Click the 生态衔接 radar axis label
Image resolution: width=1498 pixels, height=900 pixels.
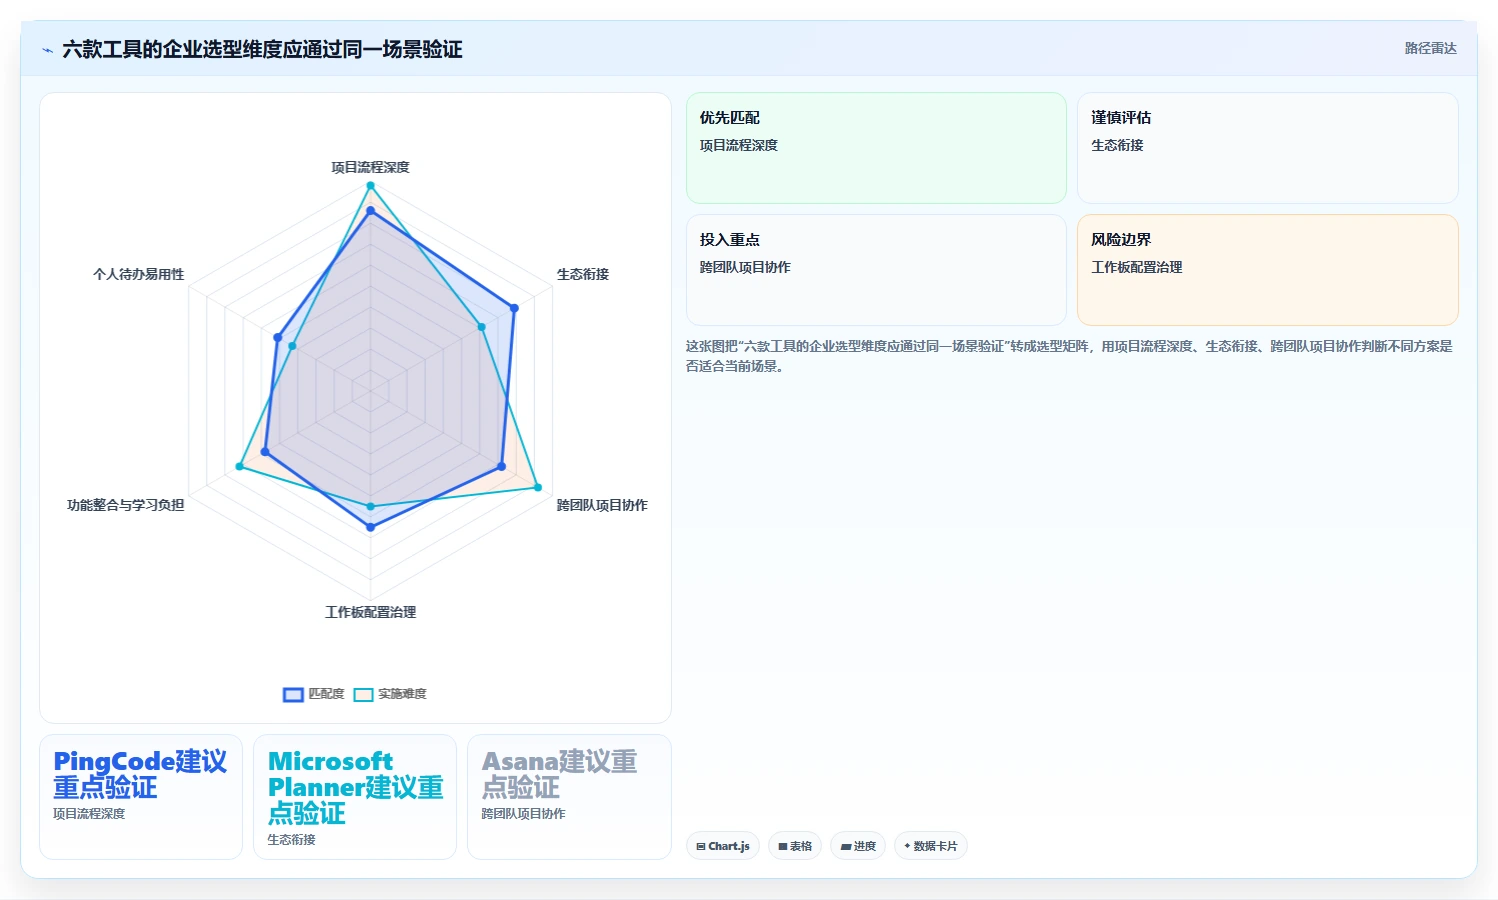tap(583, 274)
